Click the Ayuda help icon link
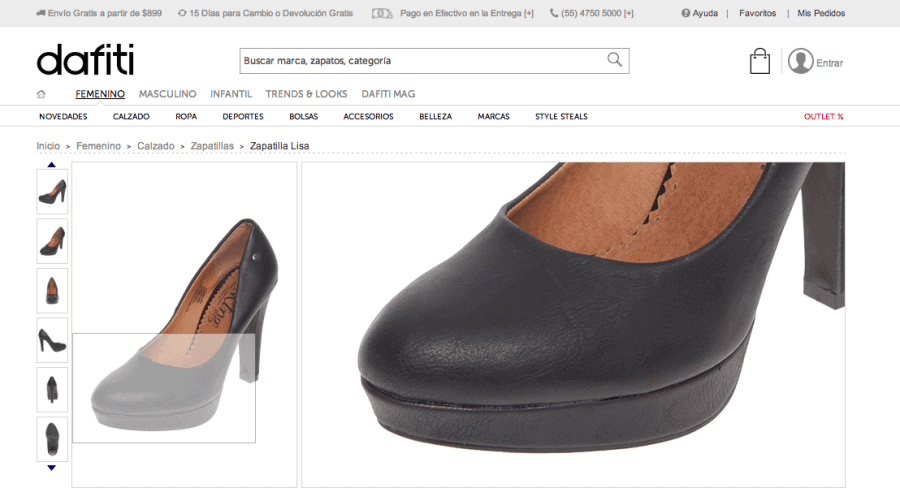Screen dimensions: 900x488 coord(699,13)
